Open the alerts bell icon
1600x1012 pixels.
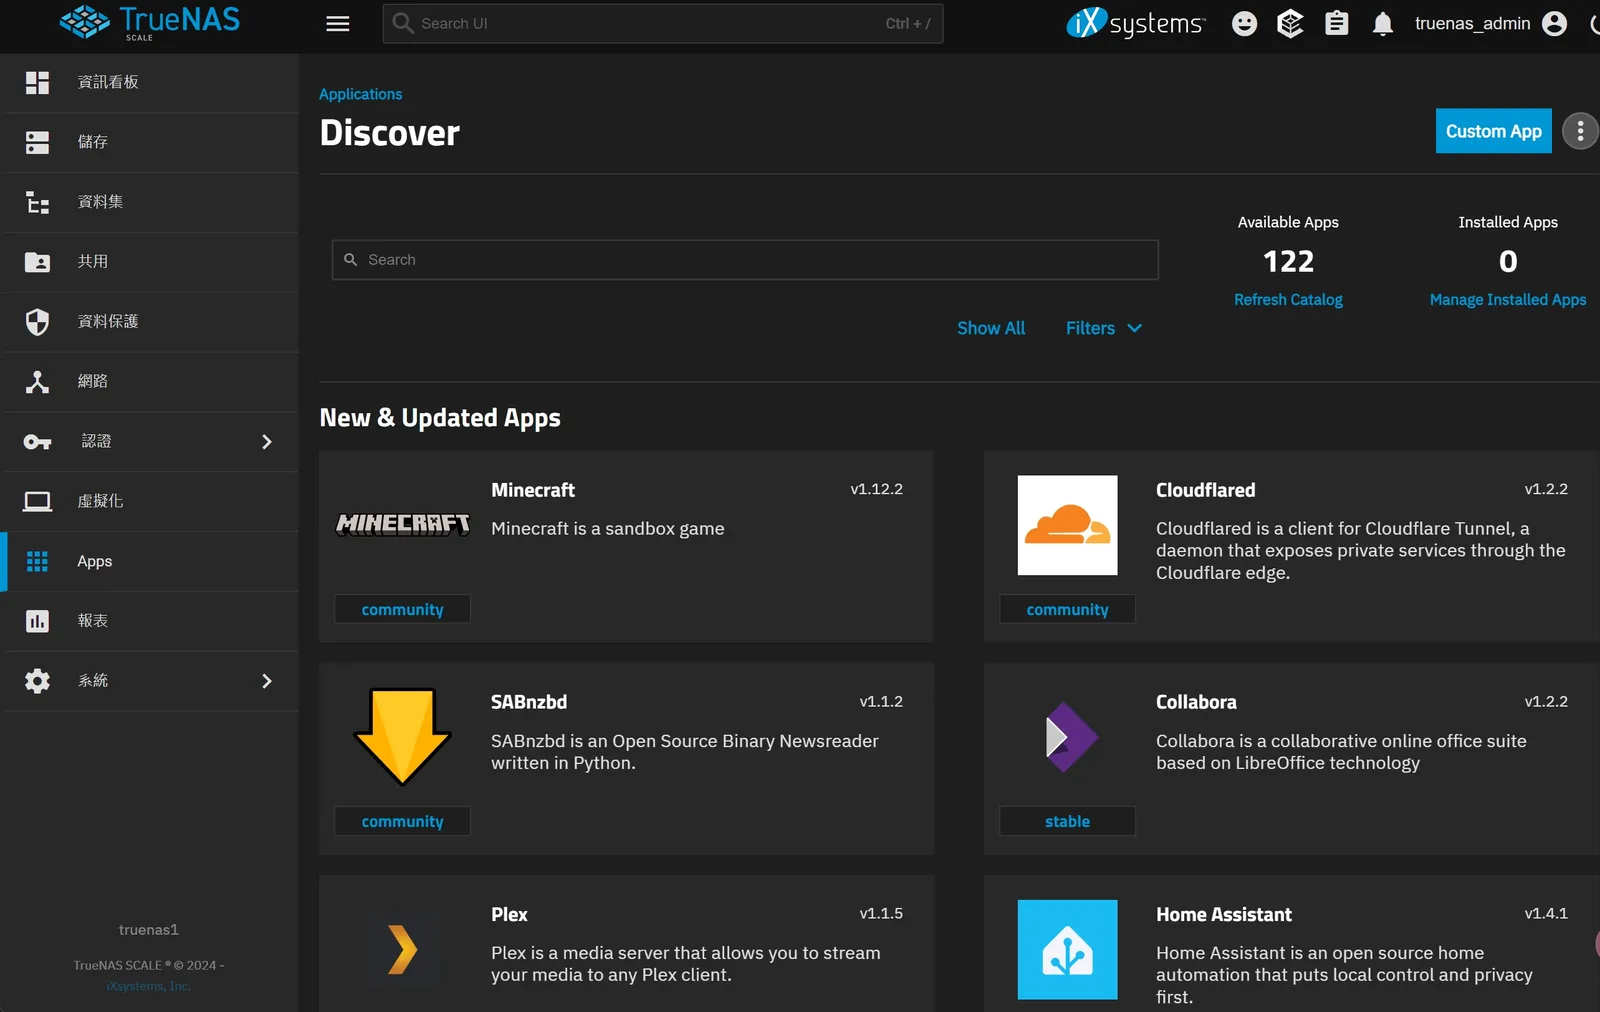pos(1383,23)
